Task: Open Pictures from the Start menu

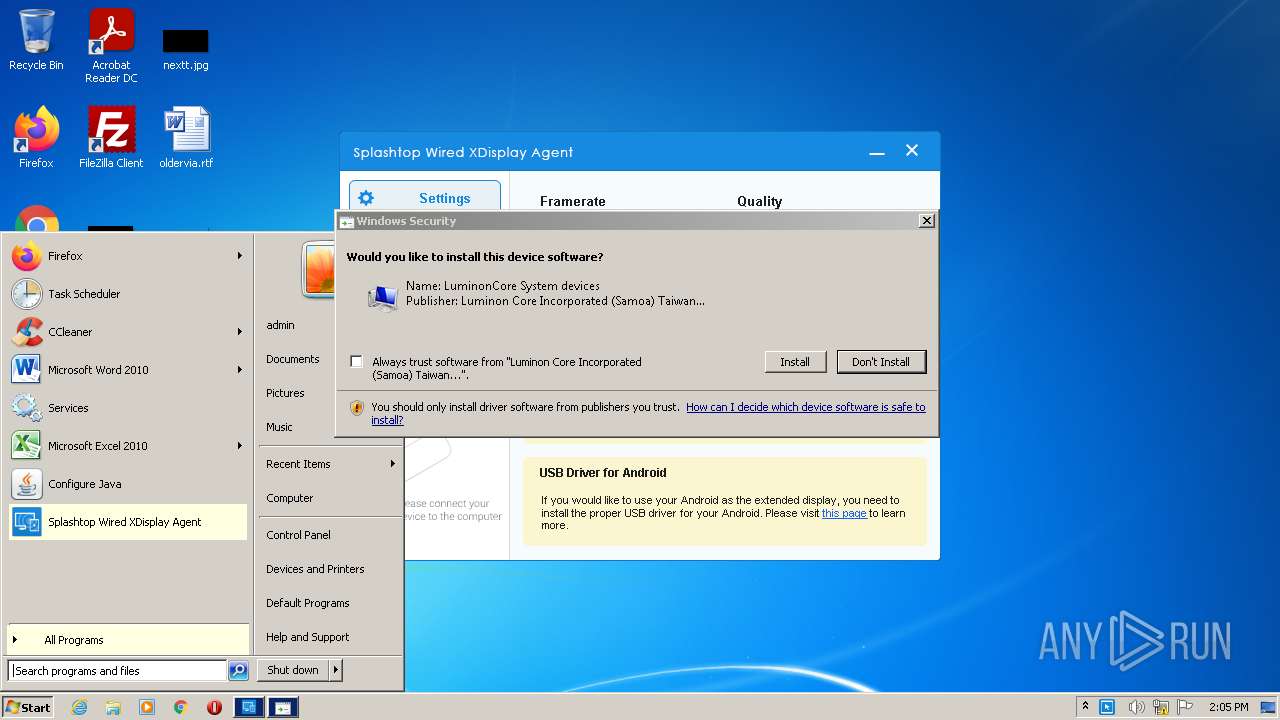Action: tap(285, 393)
